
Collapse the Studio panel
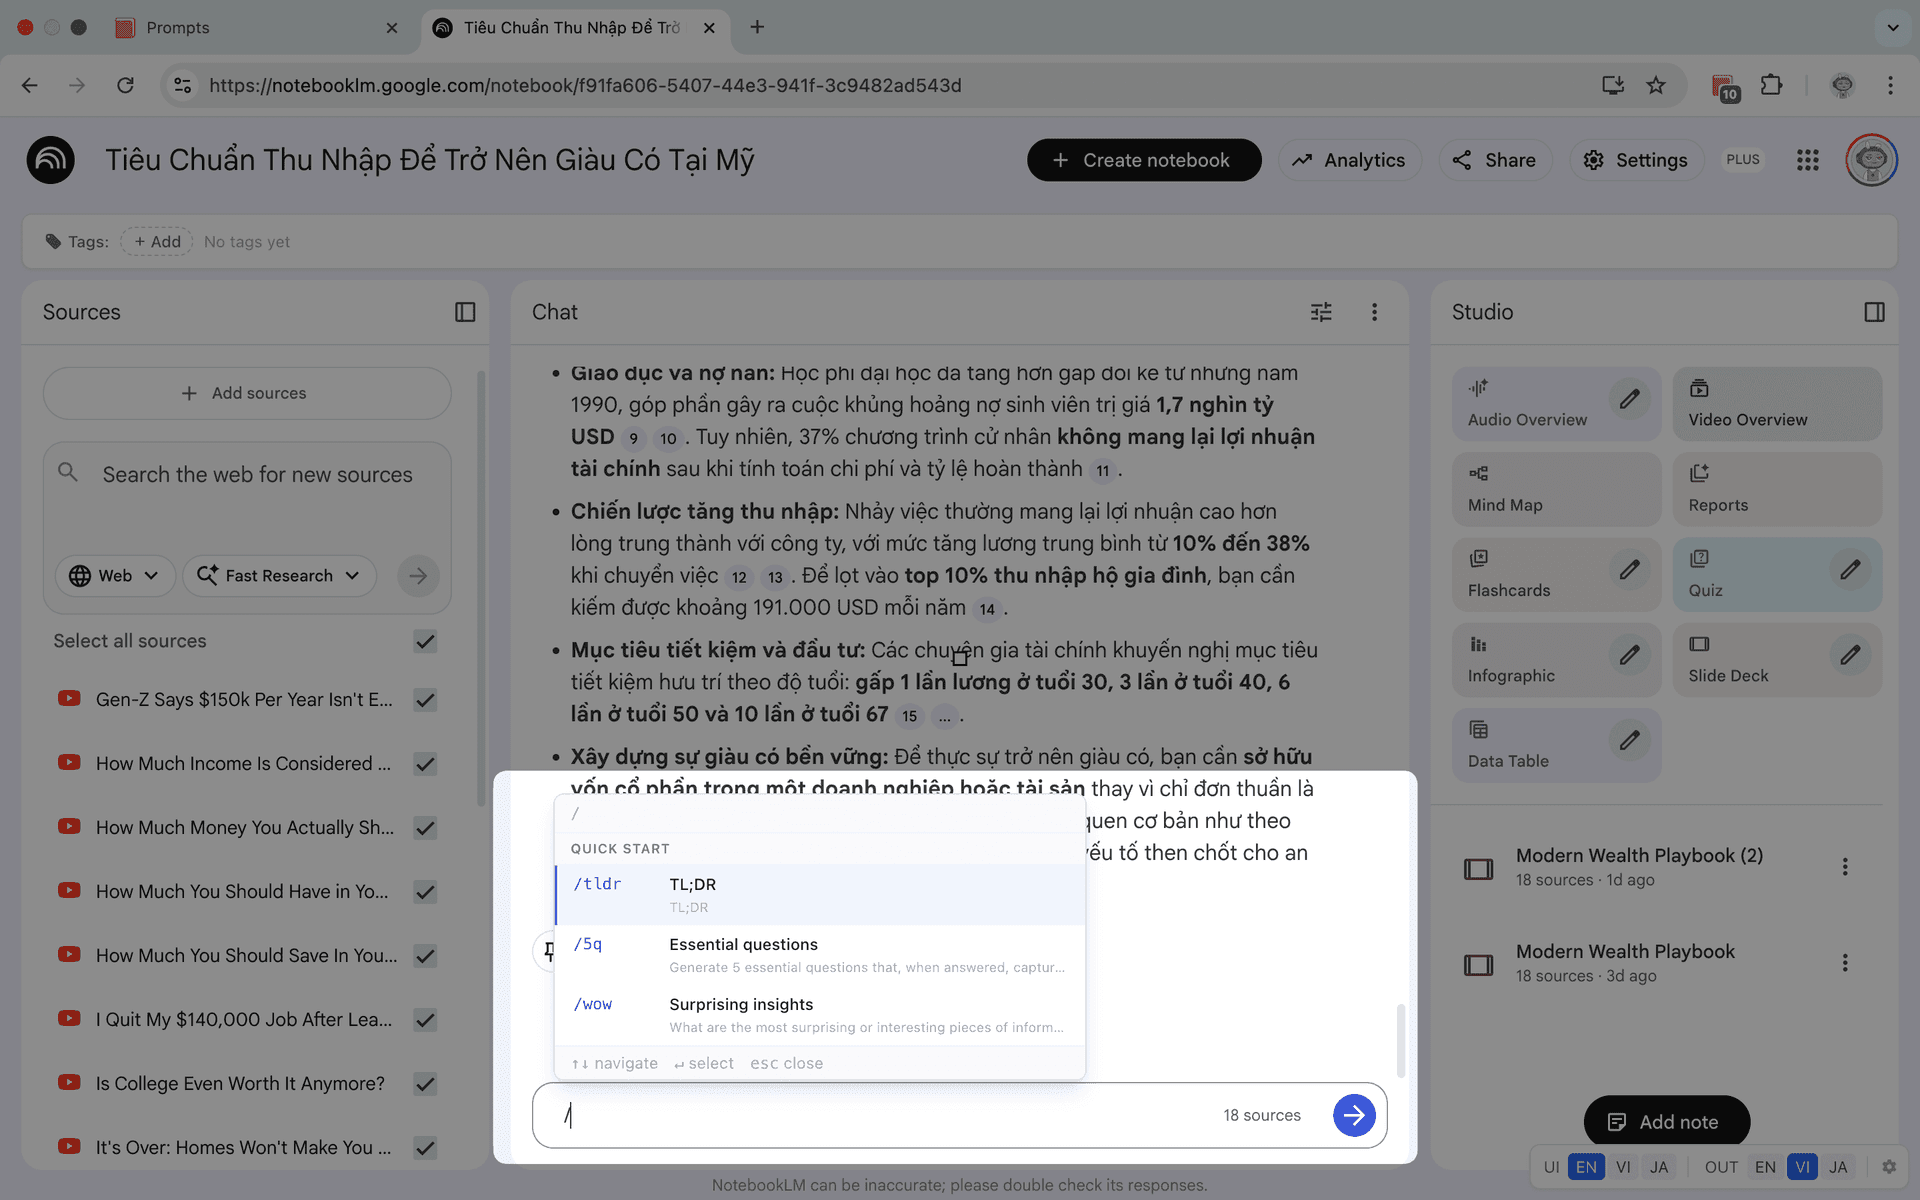coord(1874,312)
